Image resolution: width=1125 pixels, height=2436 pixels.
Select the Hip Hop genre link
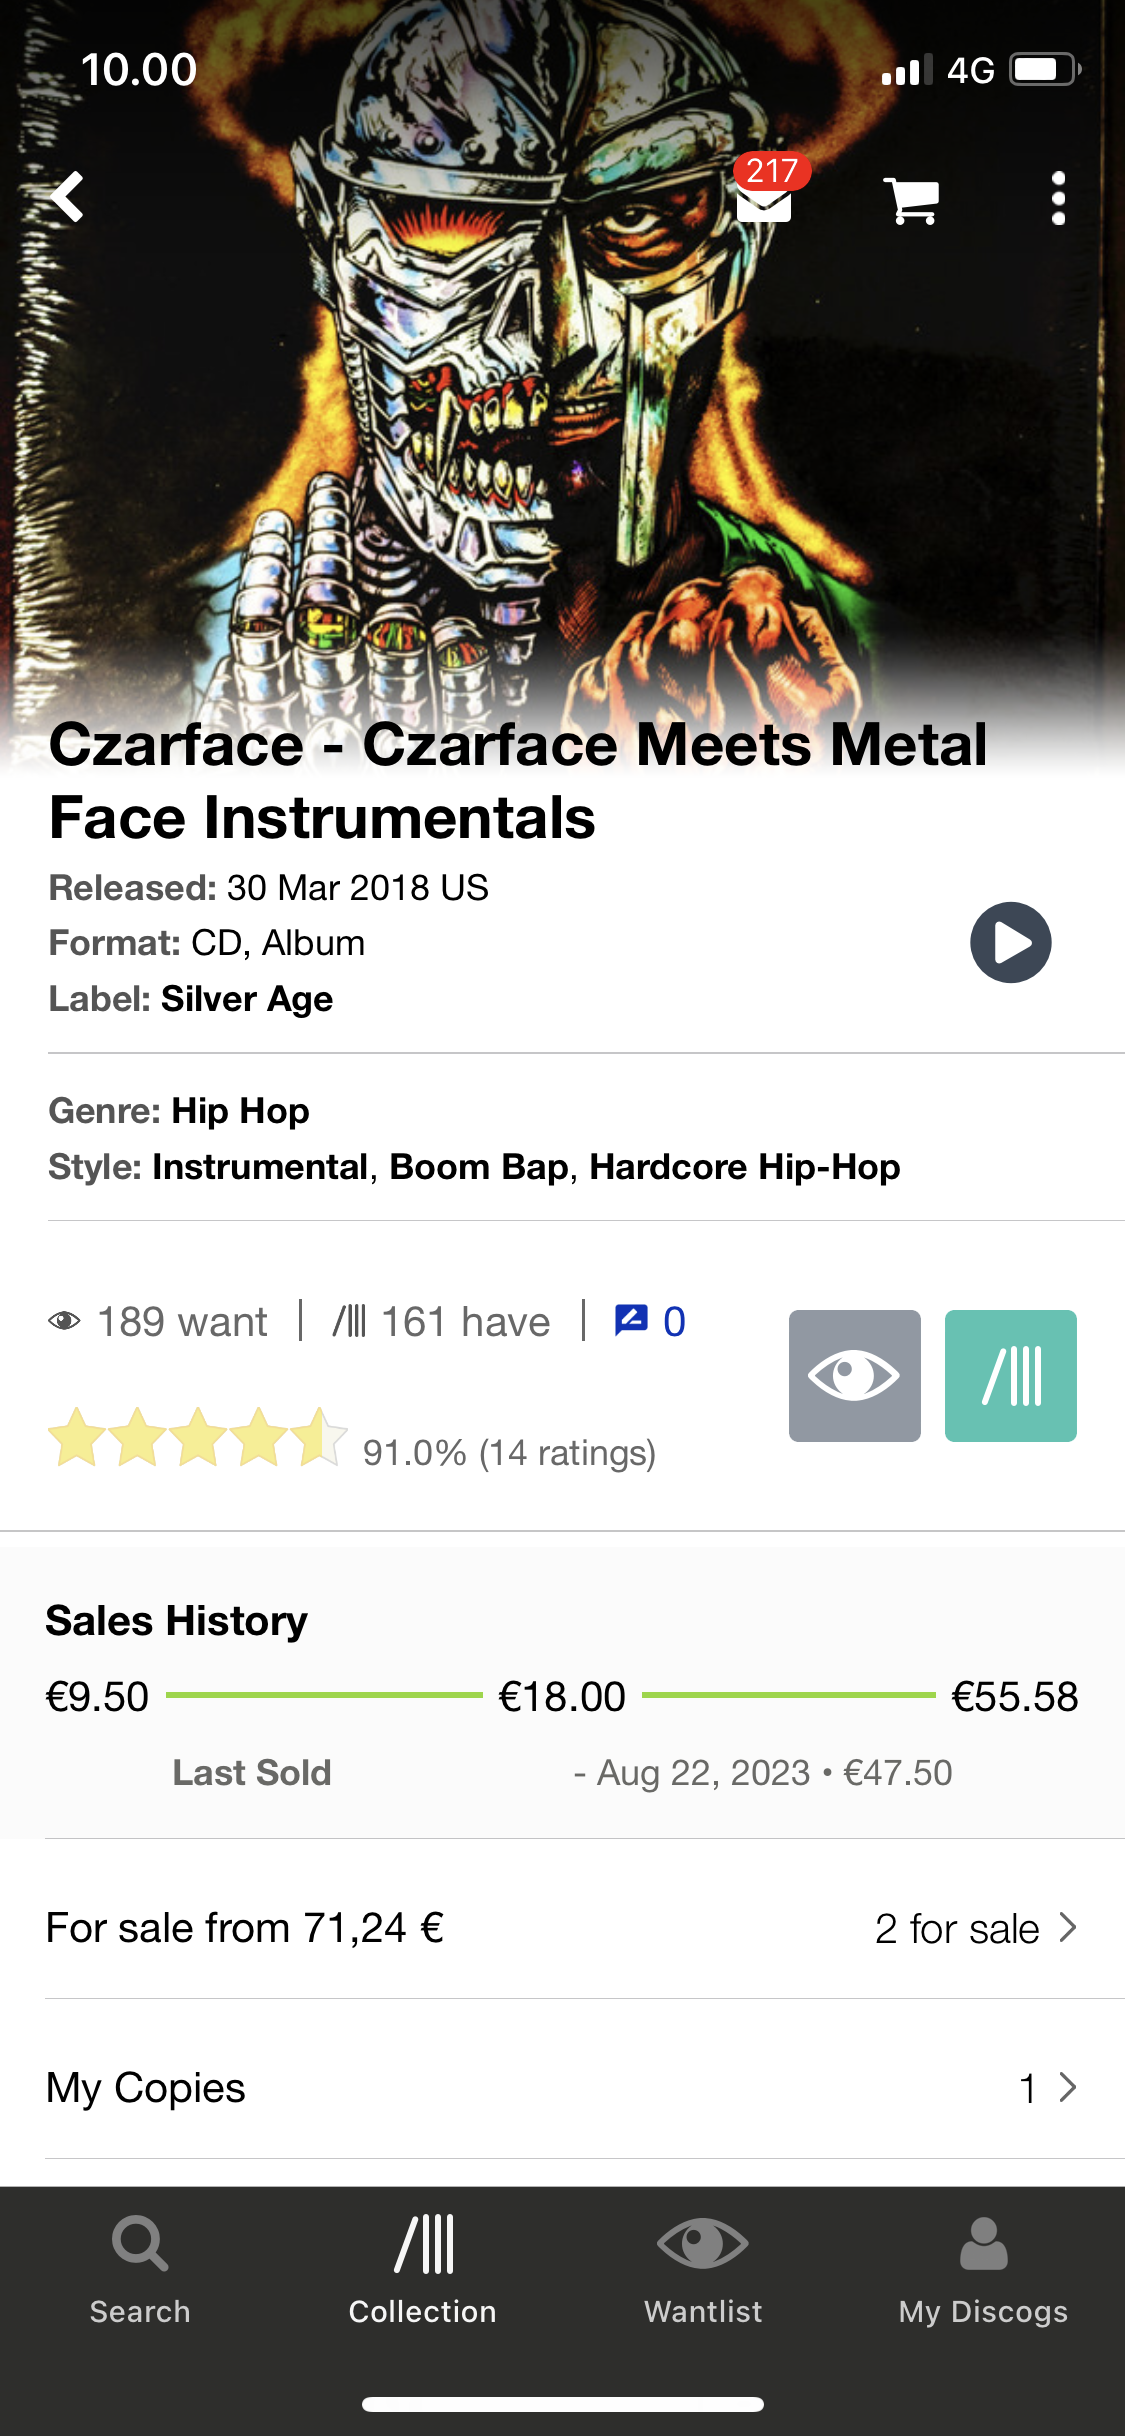coord(240,1111)
